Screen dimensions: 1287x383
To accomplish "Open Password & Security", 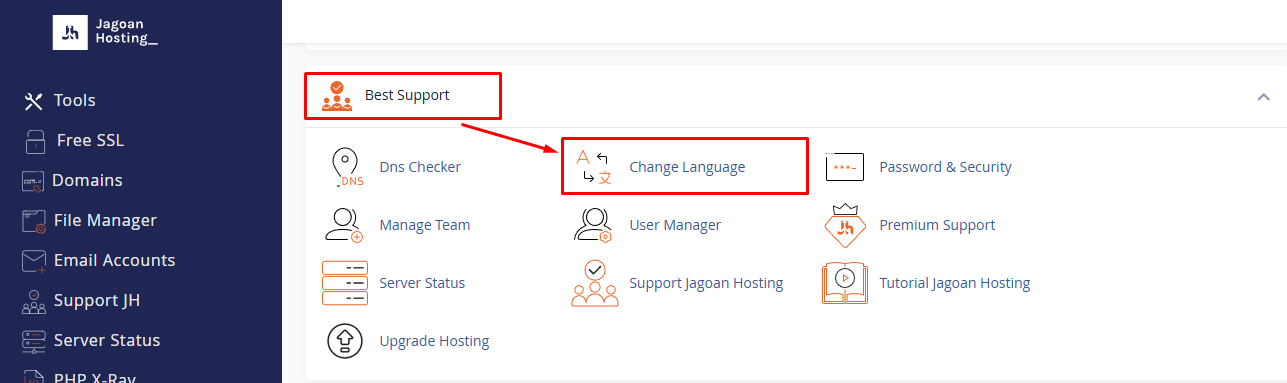I will pyautogui.click(x=945, y=167).
